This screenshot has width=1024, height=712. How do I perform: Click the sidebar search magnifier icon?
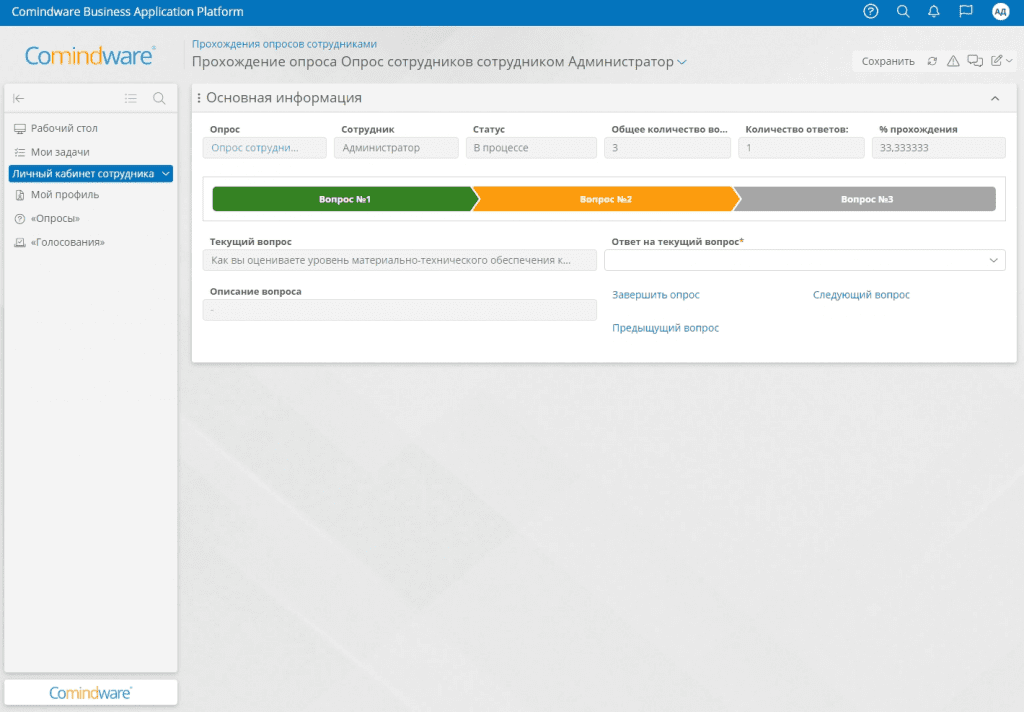point(159,98)
